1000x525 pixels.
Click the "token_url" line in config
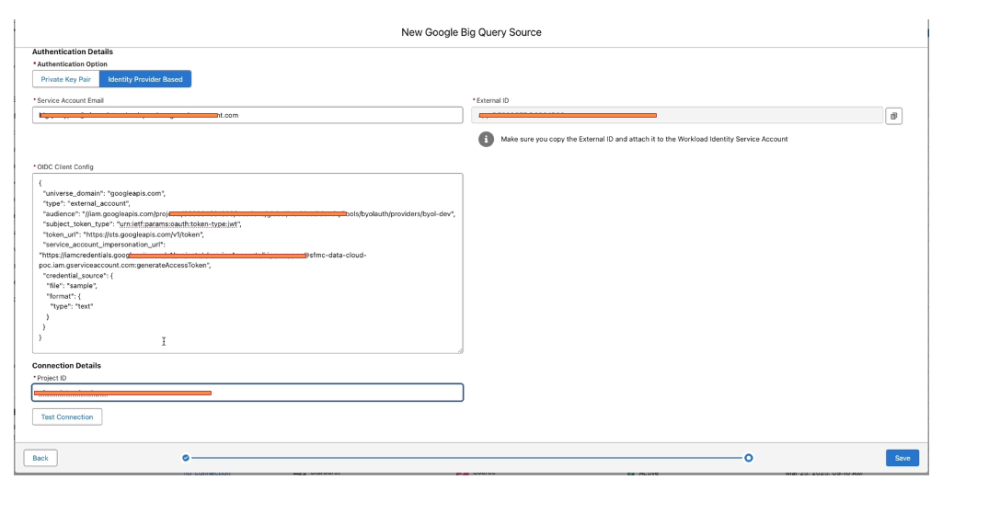(x=123, y=234)
